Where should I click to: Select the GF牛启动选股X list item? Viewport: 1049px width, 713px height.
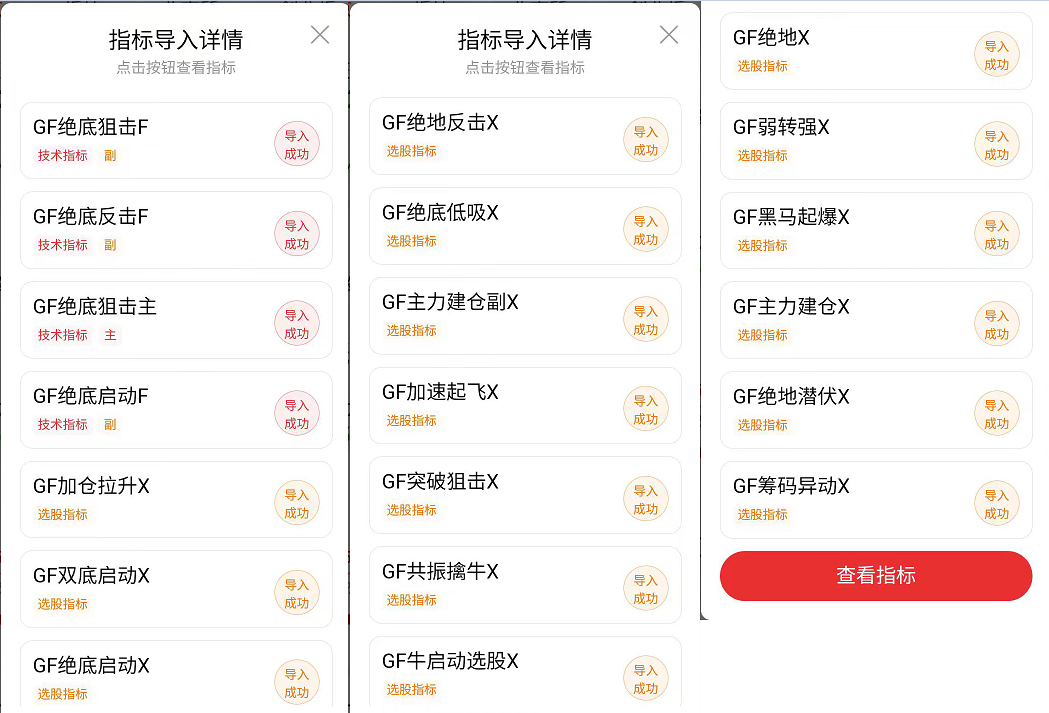coord(526,673)
